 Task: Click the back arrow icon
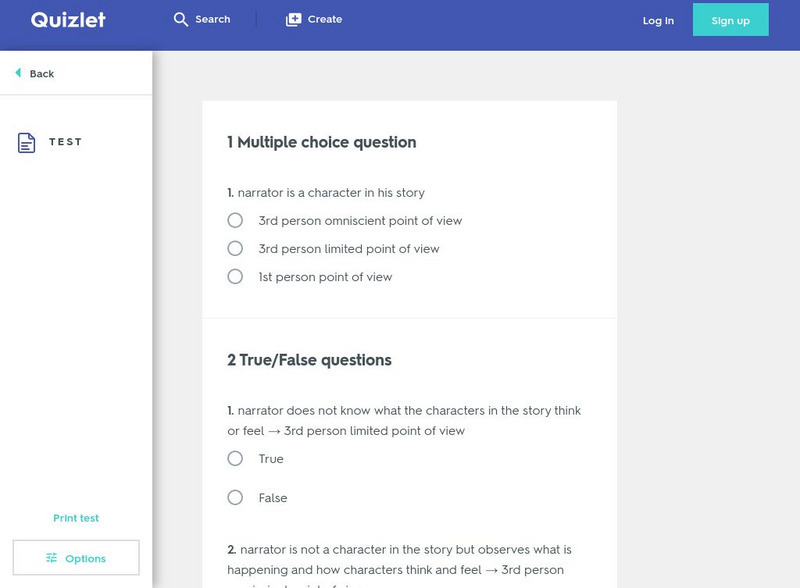tap(18, 73)
